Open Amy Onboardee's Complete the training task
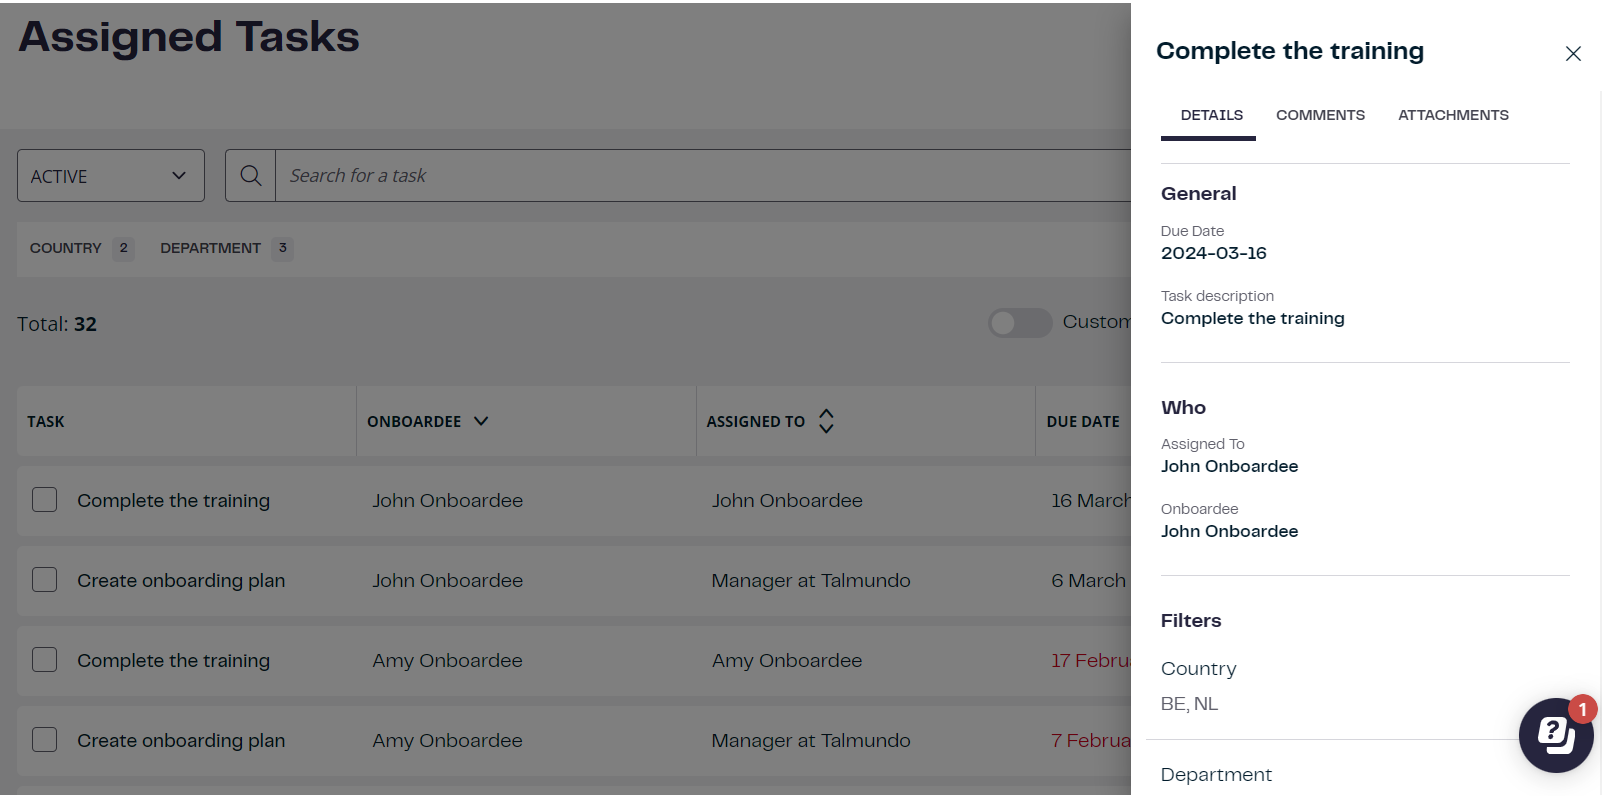This screenshot has height=796, width=1602. click(173, 661)
